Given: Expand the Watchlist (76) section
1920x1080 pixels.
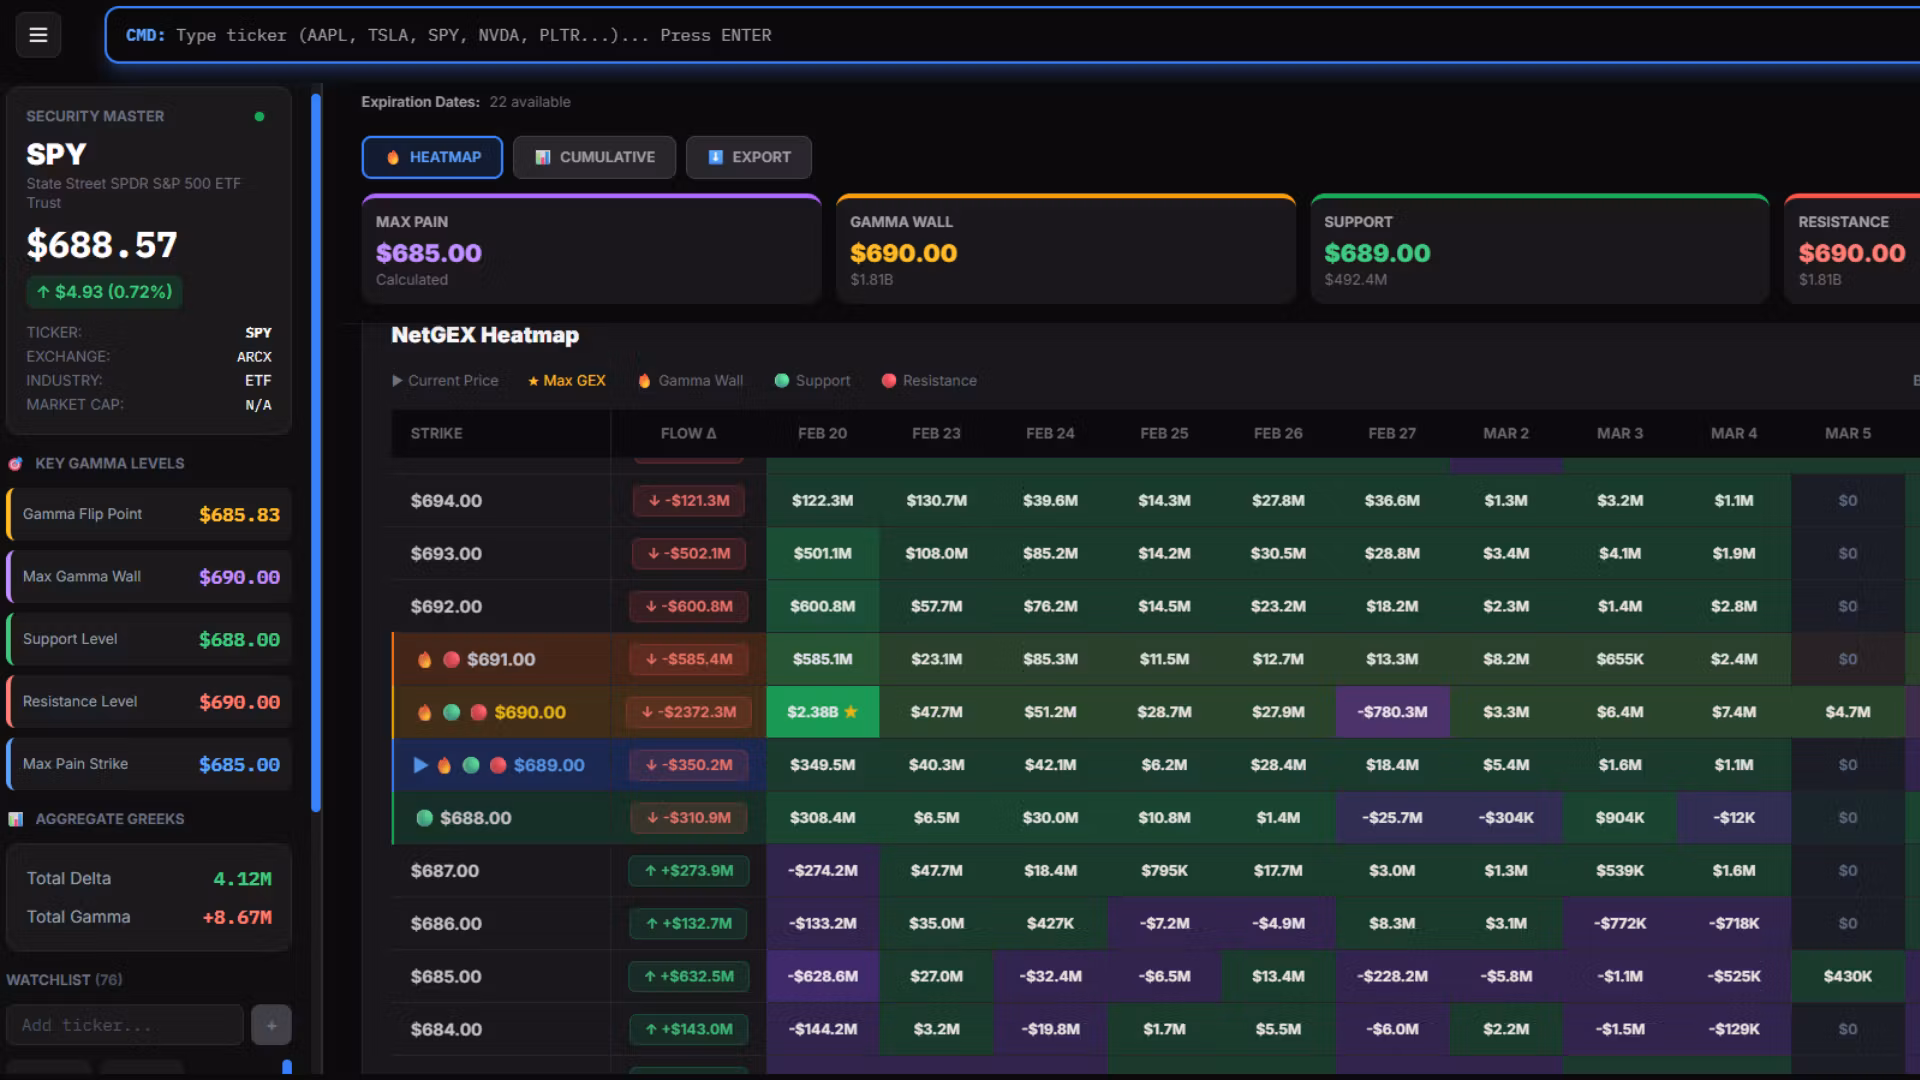Looking at the screenshot, I should 64,980.
